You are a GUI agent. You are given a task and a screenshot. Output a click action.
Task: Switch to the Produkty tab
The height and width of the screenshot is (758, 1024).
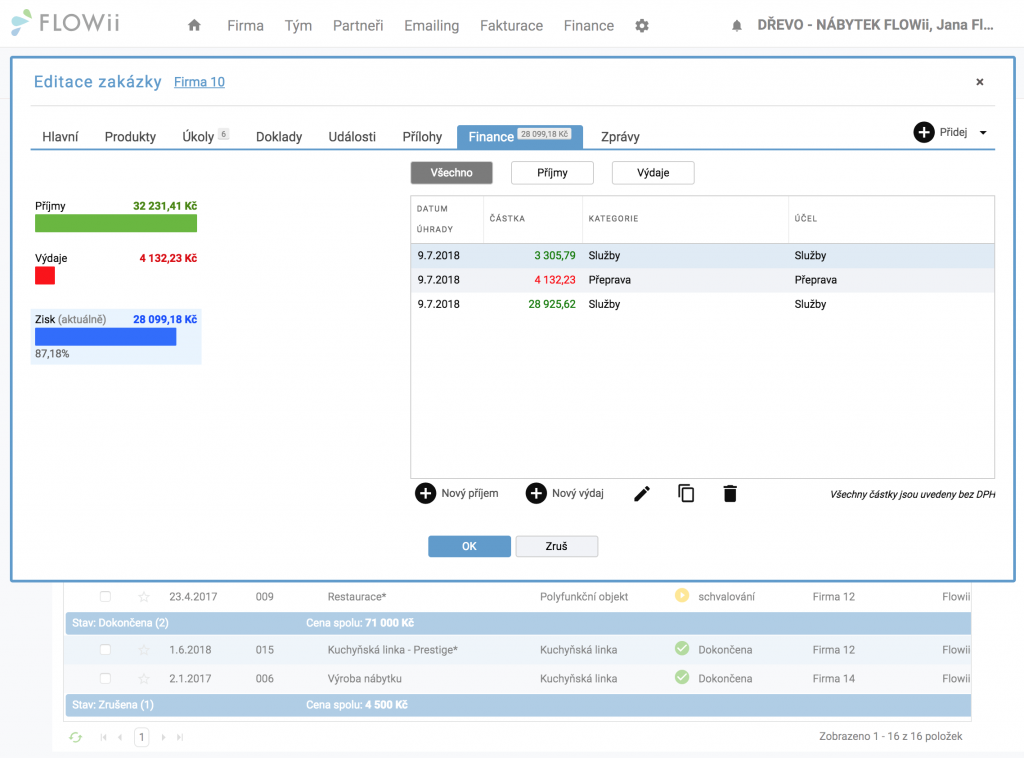[x=130, y=136]
